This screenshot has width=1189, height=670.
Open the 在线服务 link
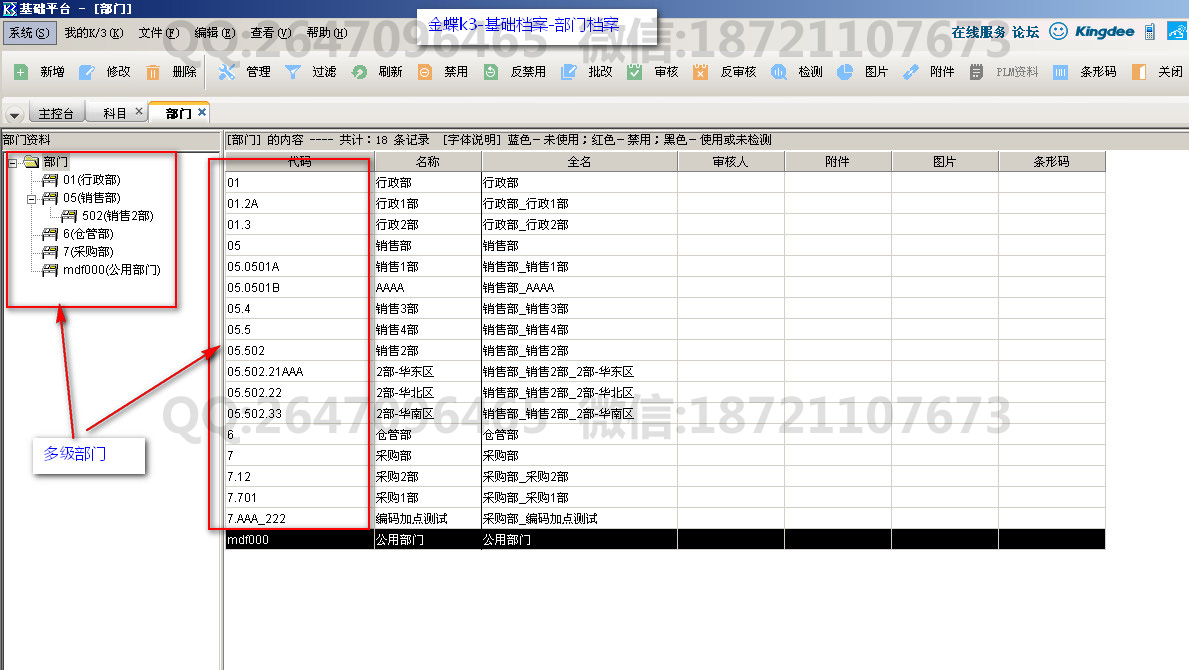[x=978, y=32]
